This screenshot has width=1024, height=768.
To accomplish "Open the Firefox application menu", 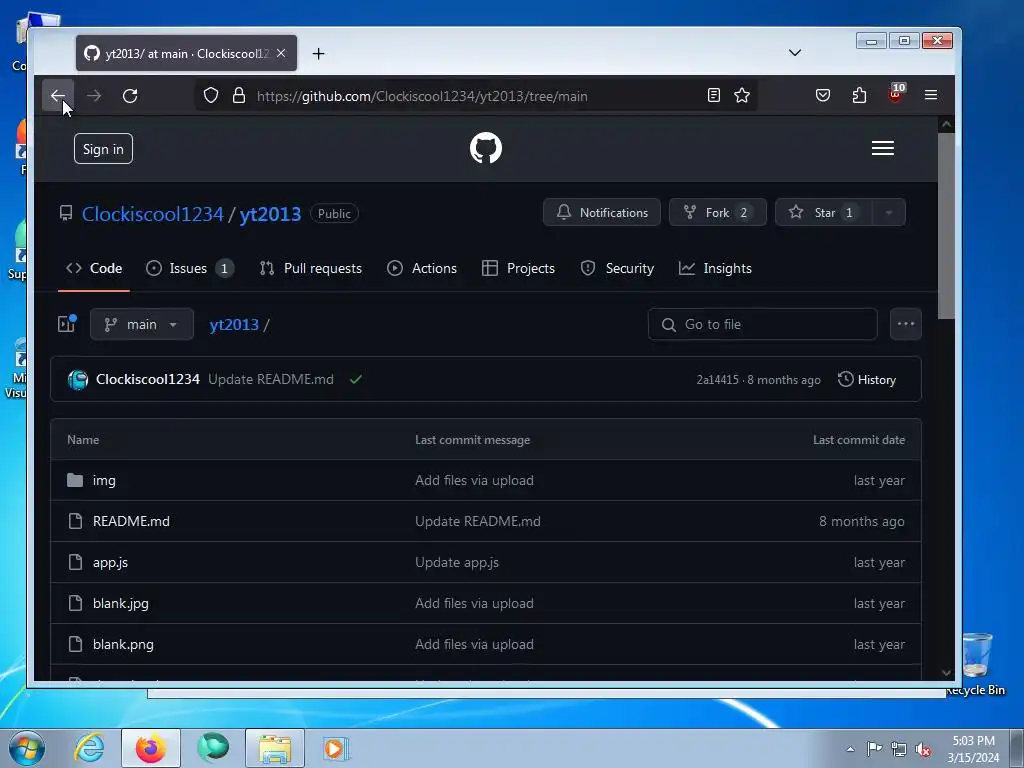I will 931,95.
